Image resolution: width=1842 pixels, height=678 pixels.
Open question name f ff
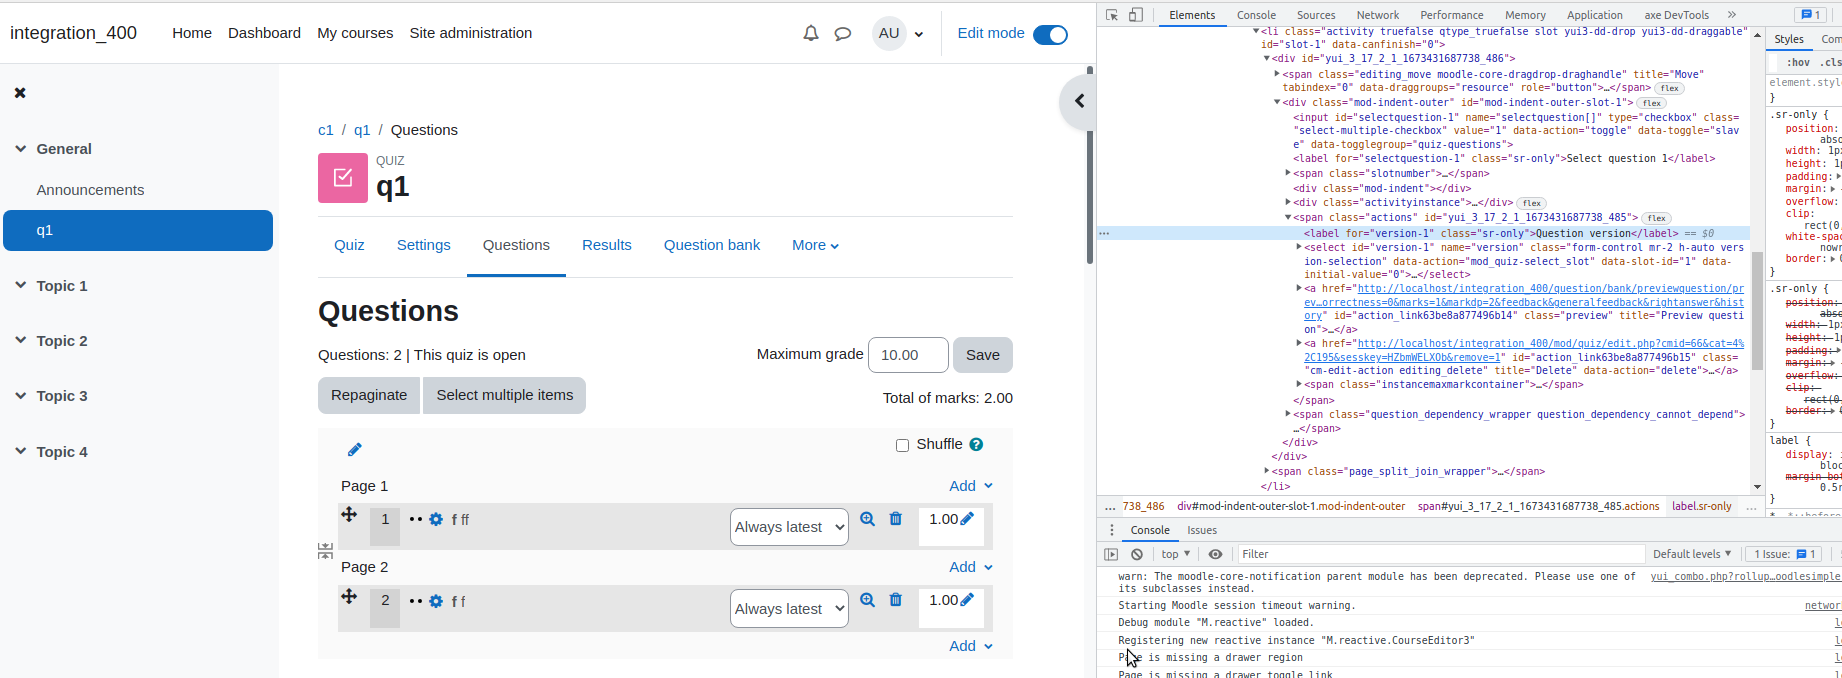(x=460, y=520)
